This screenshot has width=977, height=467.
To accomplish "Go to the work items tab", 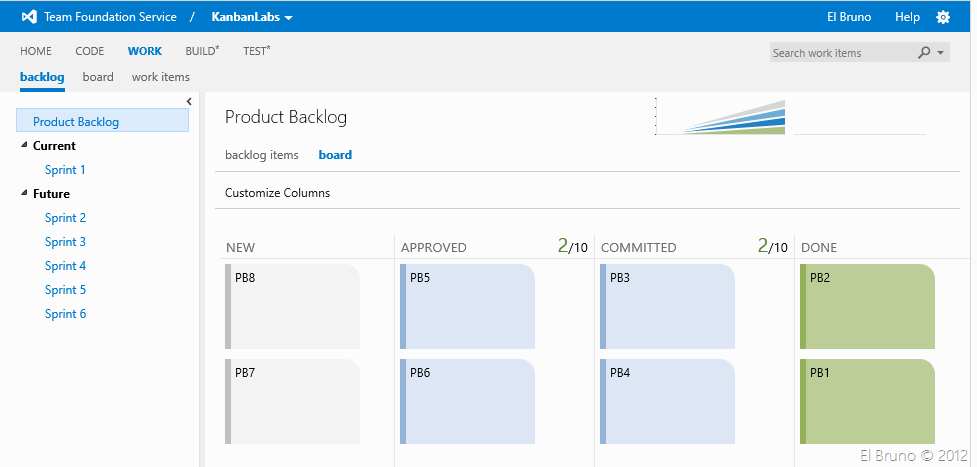I will pos(160,77).
